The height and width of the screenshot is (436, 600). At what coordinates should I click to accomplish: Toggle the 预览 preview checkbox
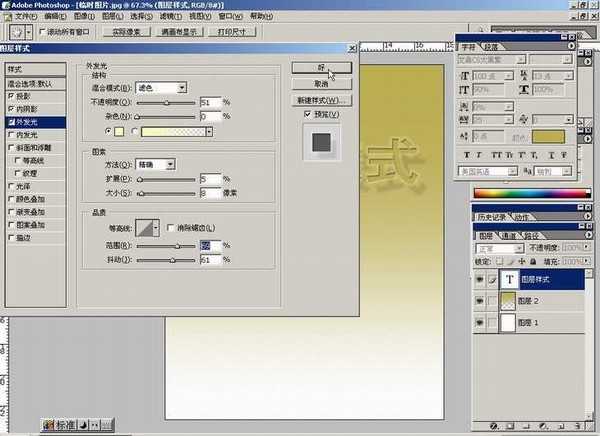[307, 114]
